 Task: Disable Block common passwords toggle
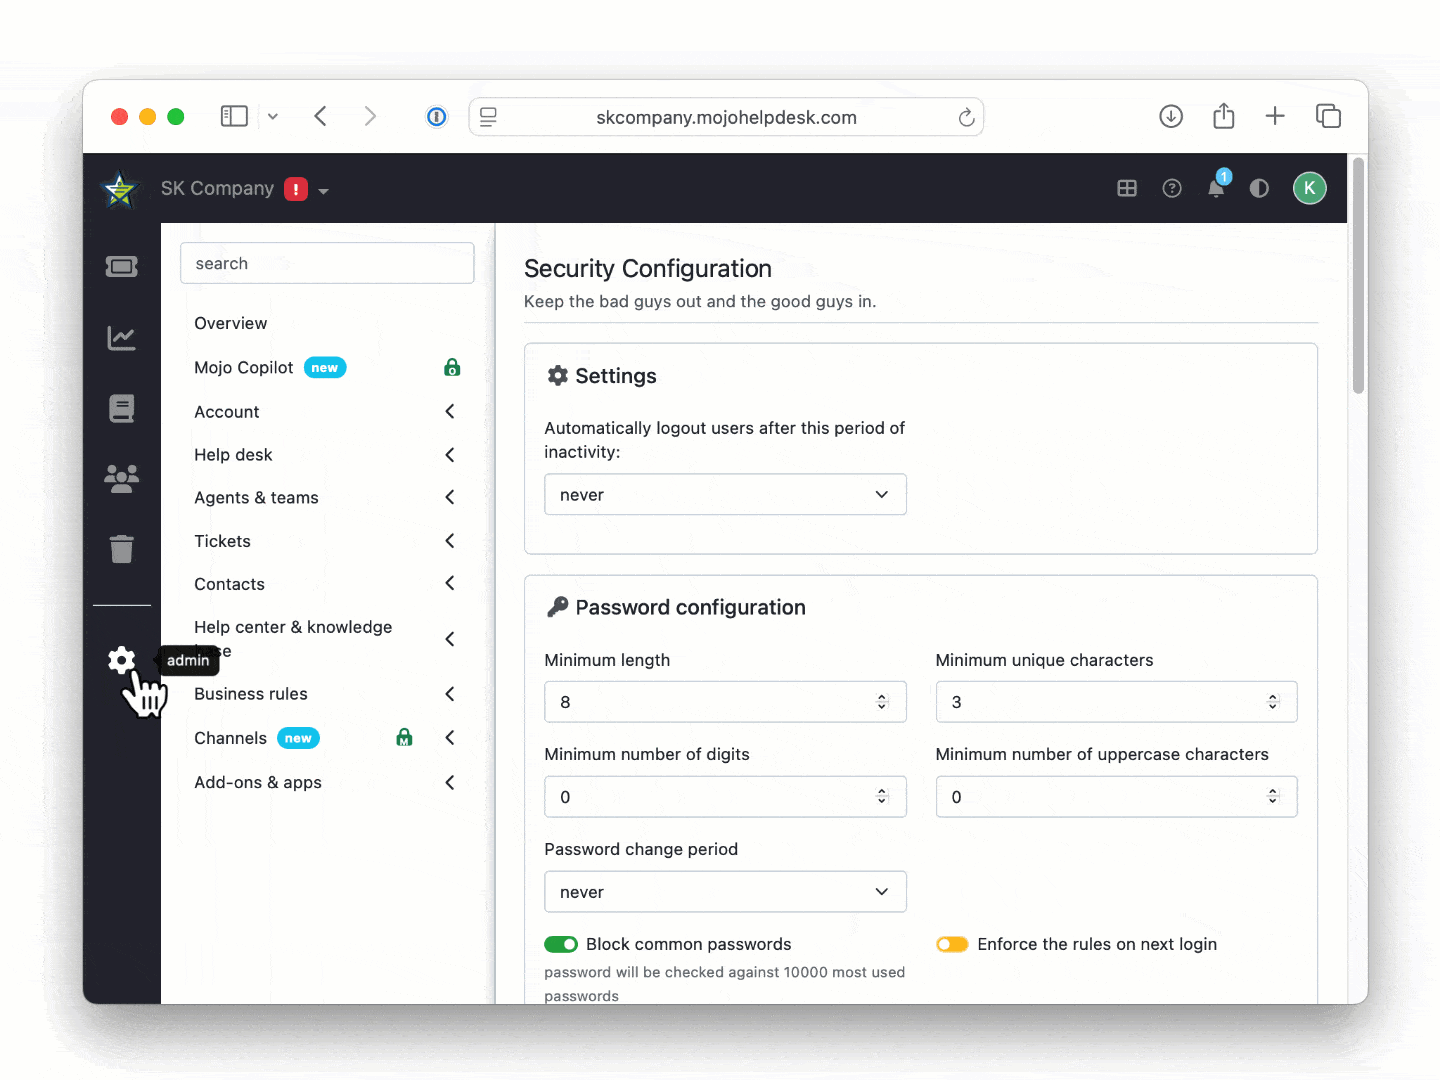tap(561, 945)
